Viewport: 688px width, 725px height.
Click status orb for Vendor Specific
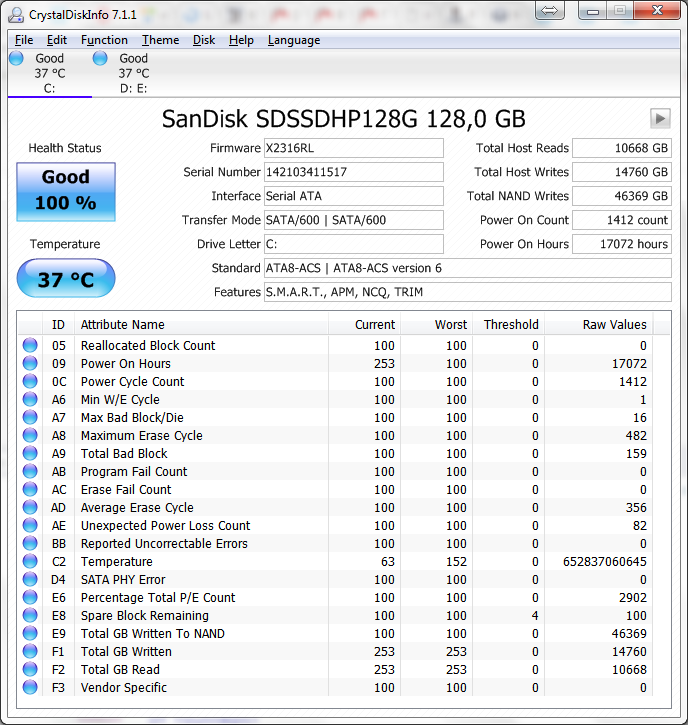coord(30,688)
